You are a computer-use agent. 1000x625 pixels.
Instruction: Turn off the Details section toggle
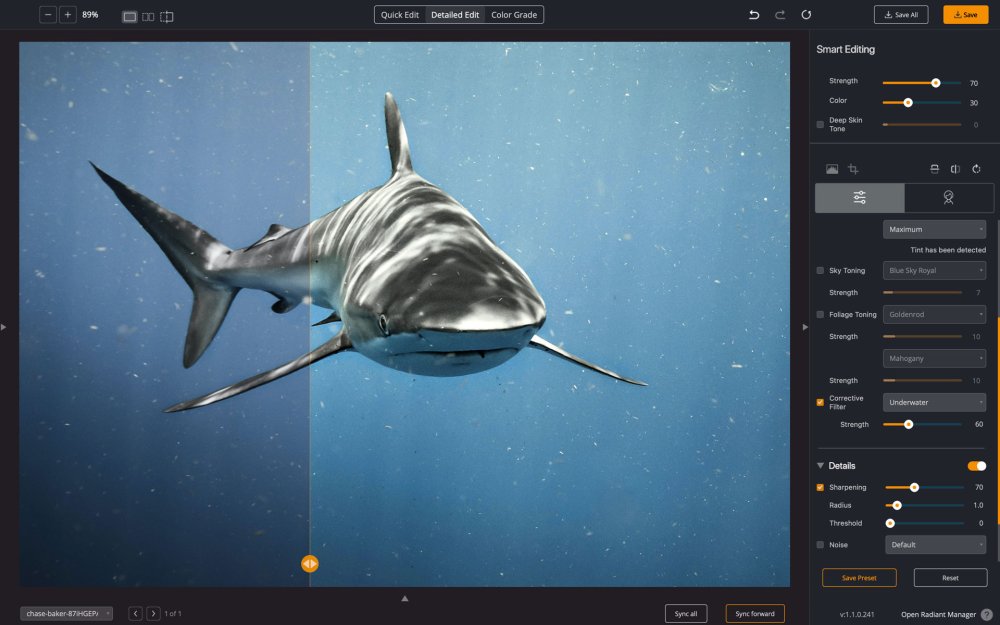(976, 466)
